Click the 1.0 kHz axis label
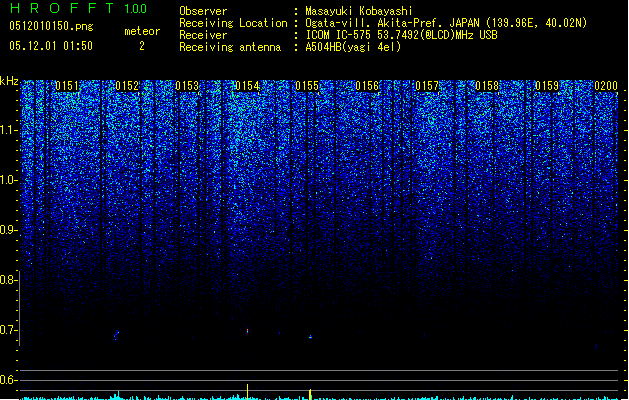Image resolution: width=629 pixels, height=400 pixels. [x=8, y=180]
